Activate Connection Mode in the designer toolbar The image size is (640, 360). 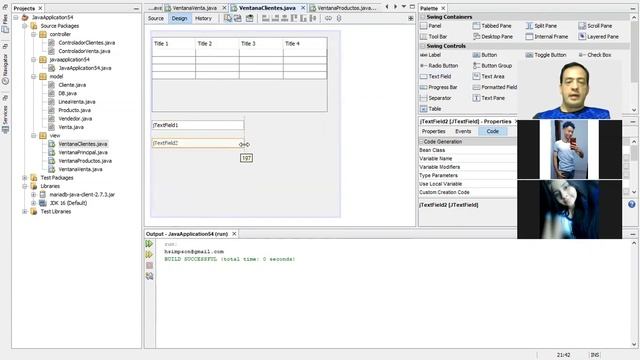[238, 18]
